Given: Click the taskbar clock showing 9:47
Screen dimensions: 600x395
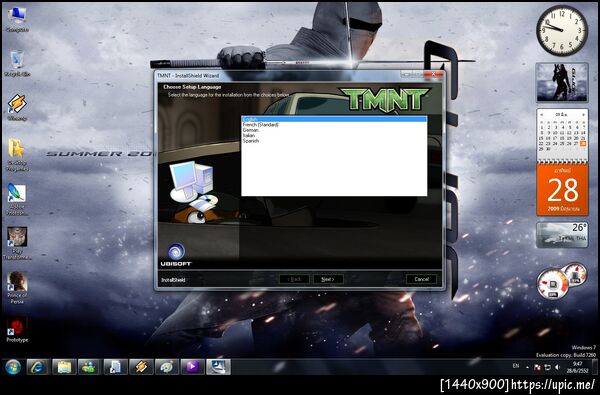Looking at the screenshot, I should 578,367.
